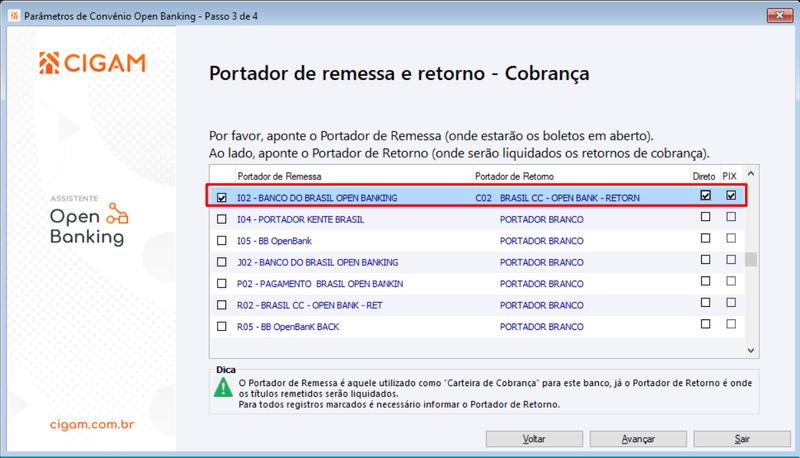The image size is (800, 458).
Task: Enable Direto checkbox for I05 row
Action: (706, 238)
